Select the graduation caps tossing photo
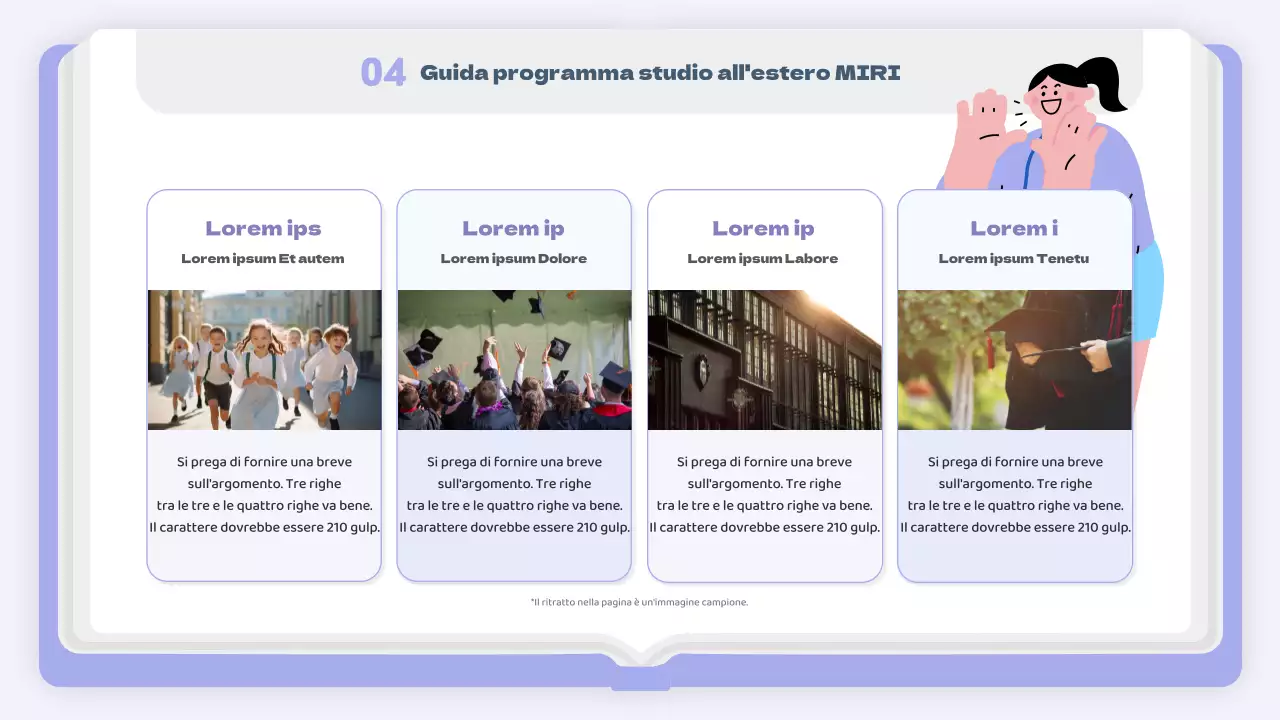This screenshot has width=1280, height=720. (514, 360)
